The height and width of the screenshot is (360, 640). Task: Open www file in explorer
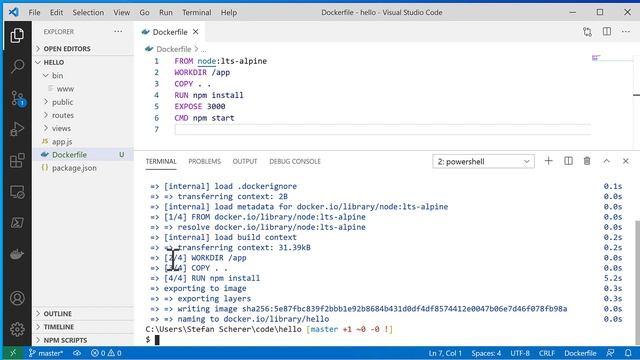83,89
